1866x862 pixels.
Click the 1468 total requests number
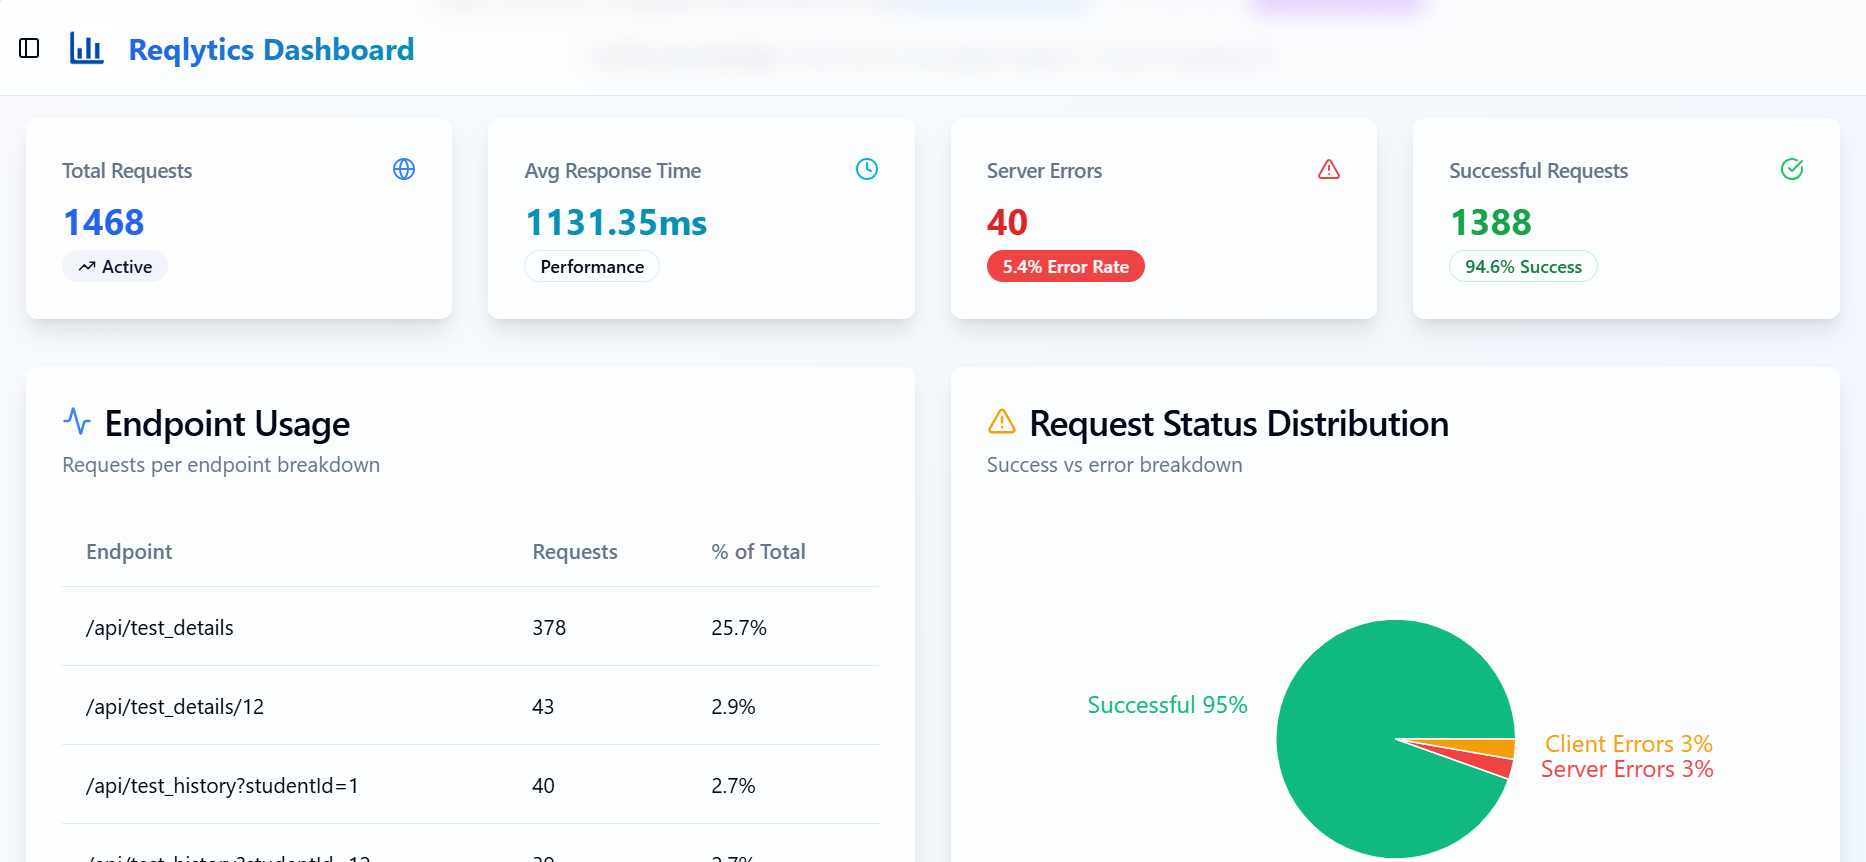[x=103, y=222]
